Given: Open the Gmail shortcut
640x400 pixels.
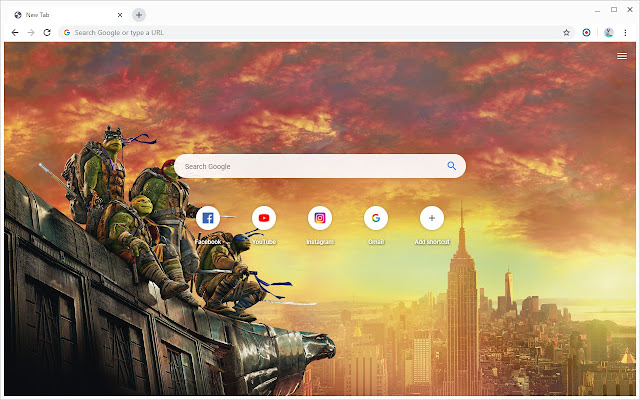Looking at the screenshot, I should pos(376,218).
